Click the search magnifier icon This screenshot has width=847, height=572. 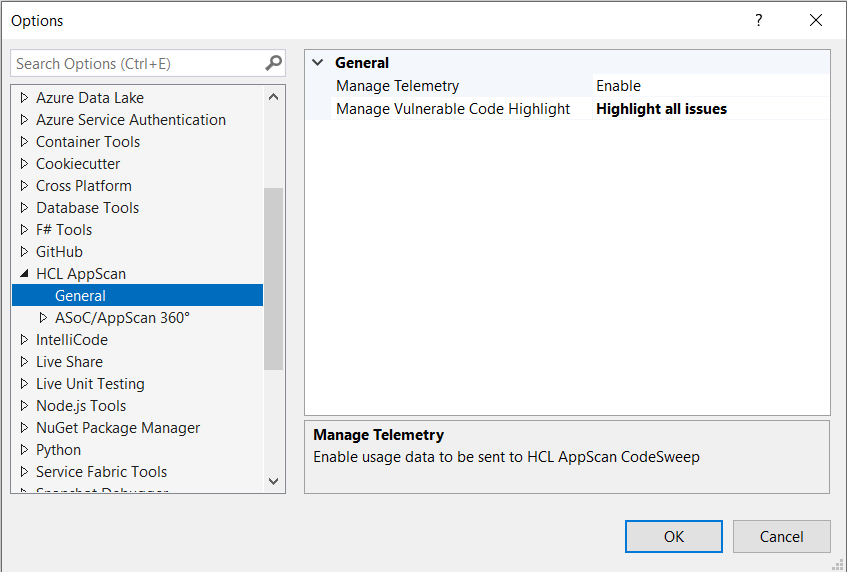[x=273, y=63]
